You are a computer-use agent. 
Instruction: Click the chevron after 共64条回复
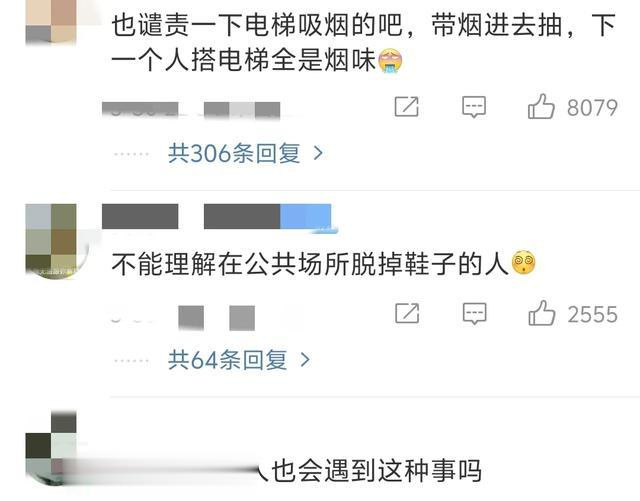tap(305, 360)
